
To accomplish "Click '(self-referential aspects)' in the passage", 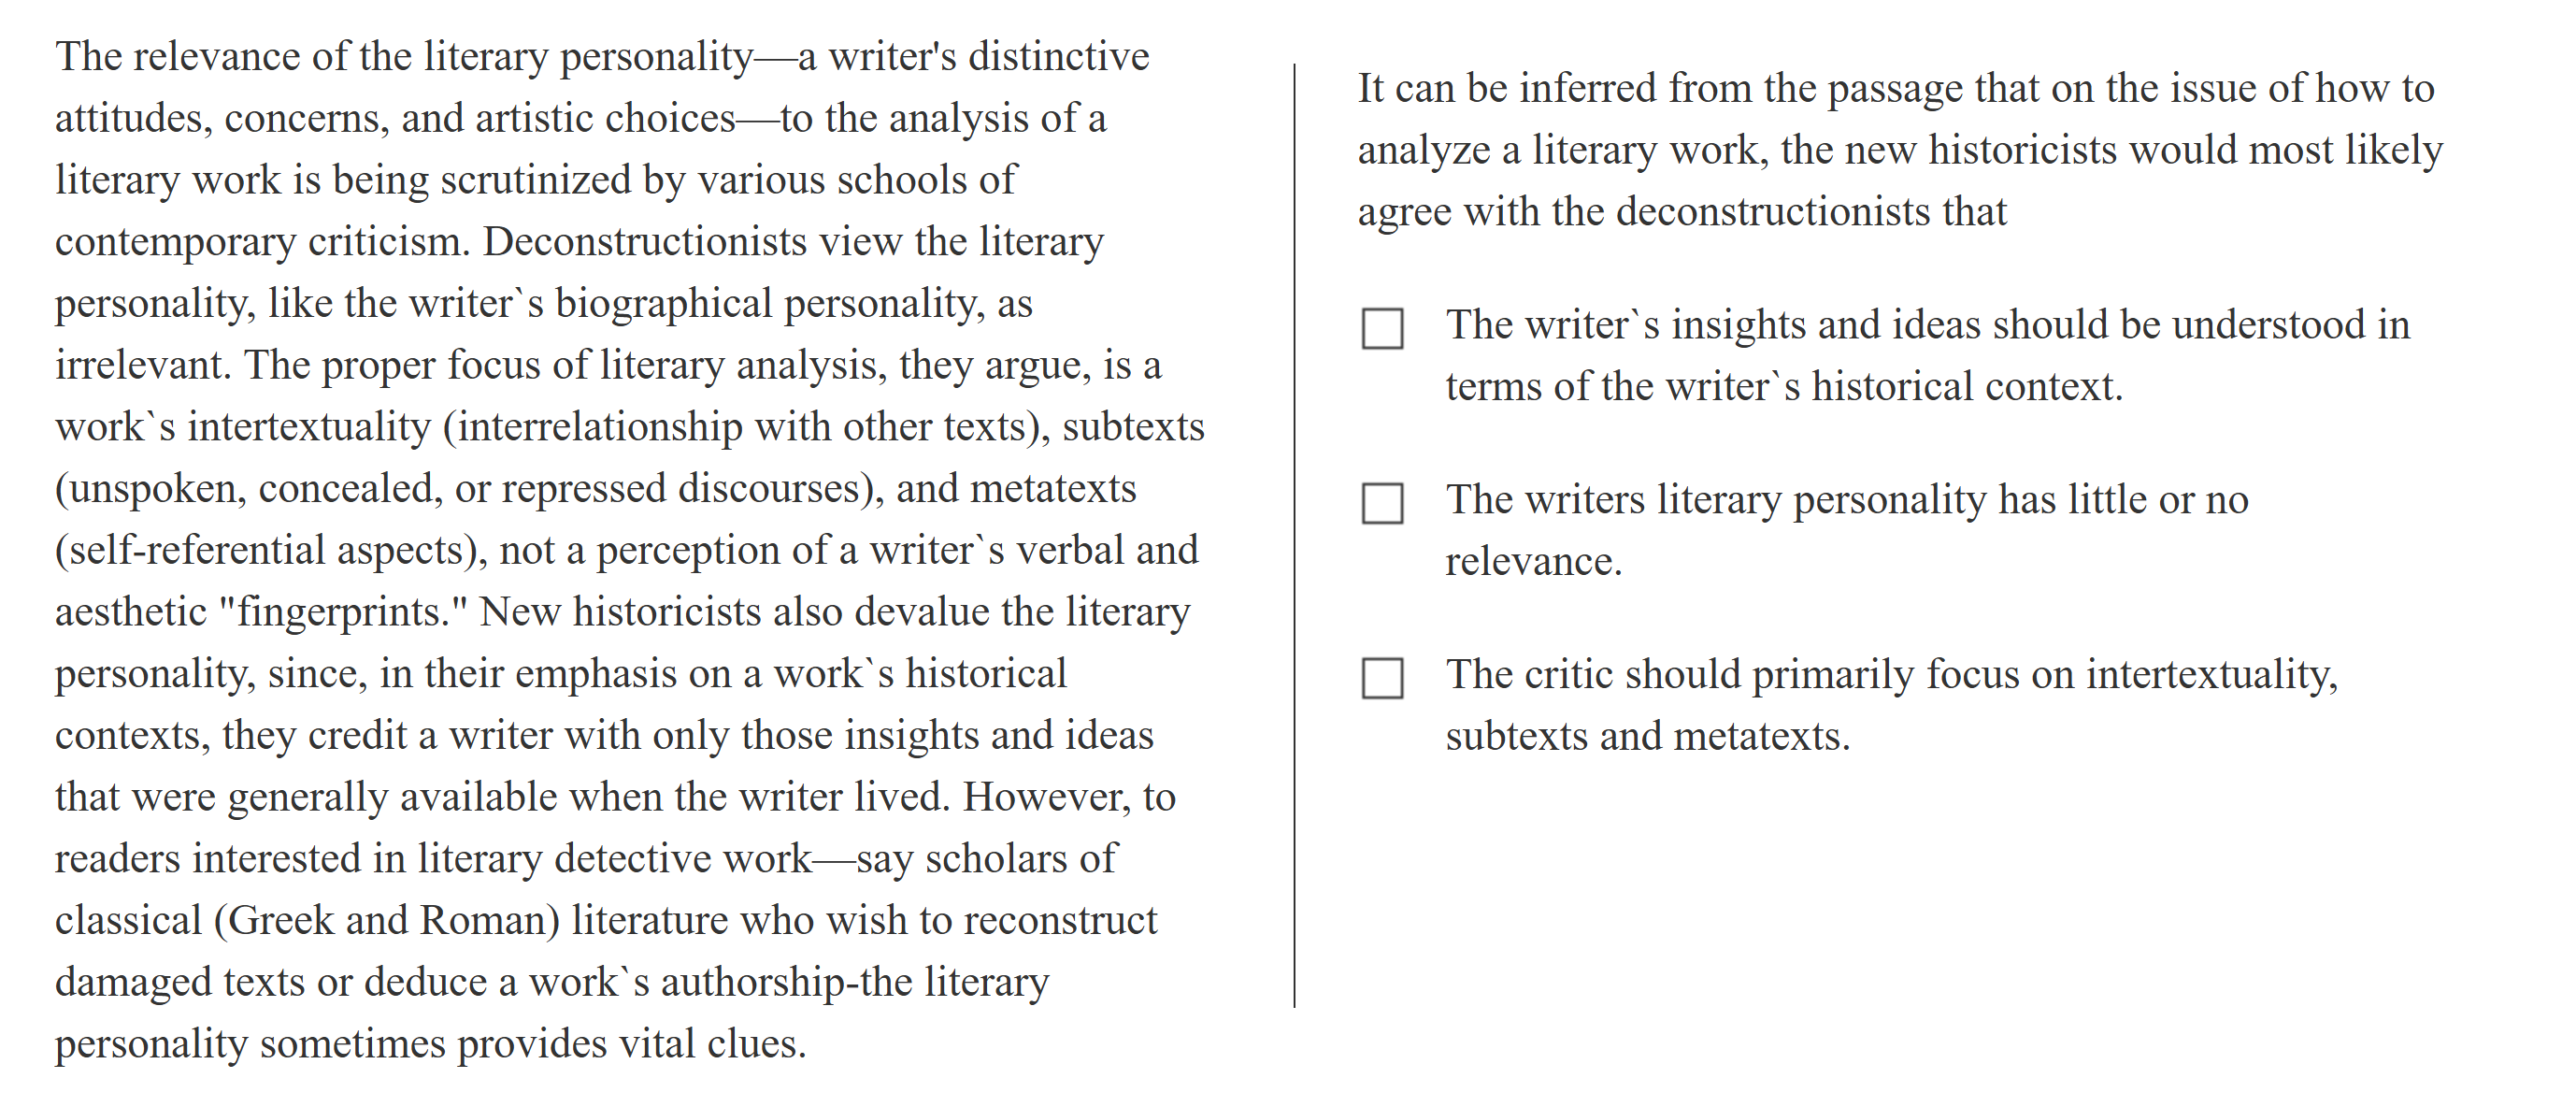I will click(270, 551).
